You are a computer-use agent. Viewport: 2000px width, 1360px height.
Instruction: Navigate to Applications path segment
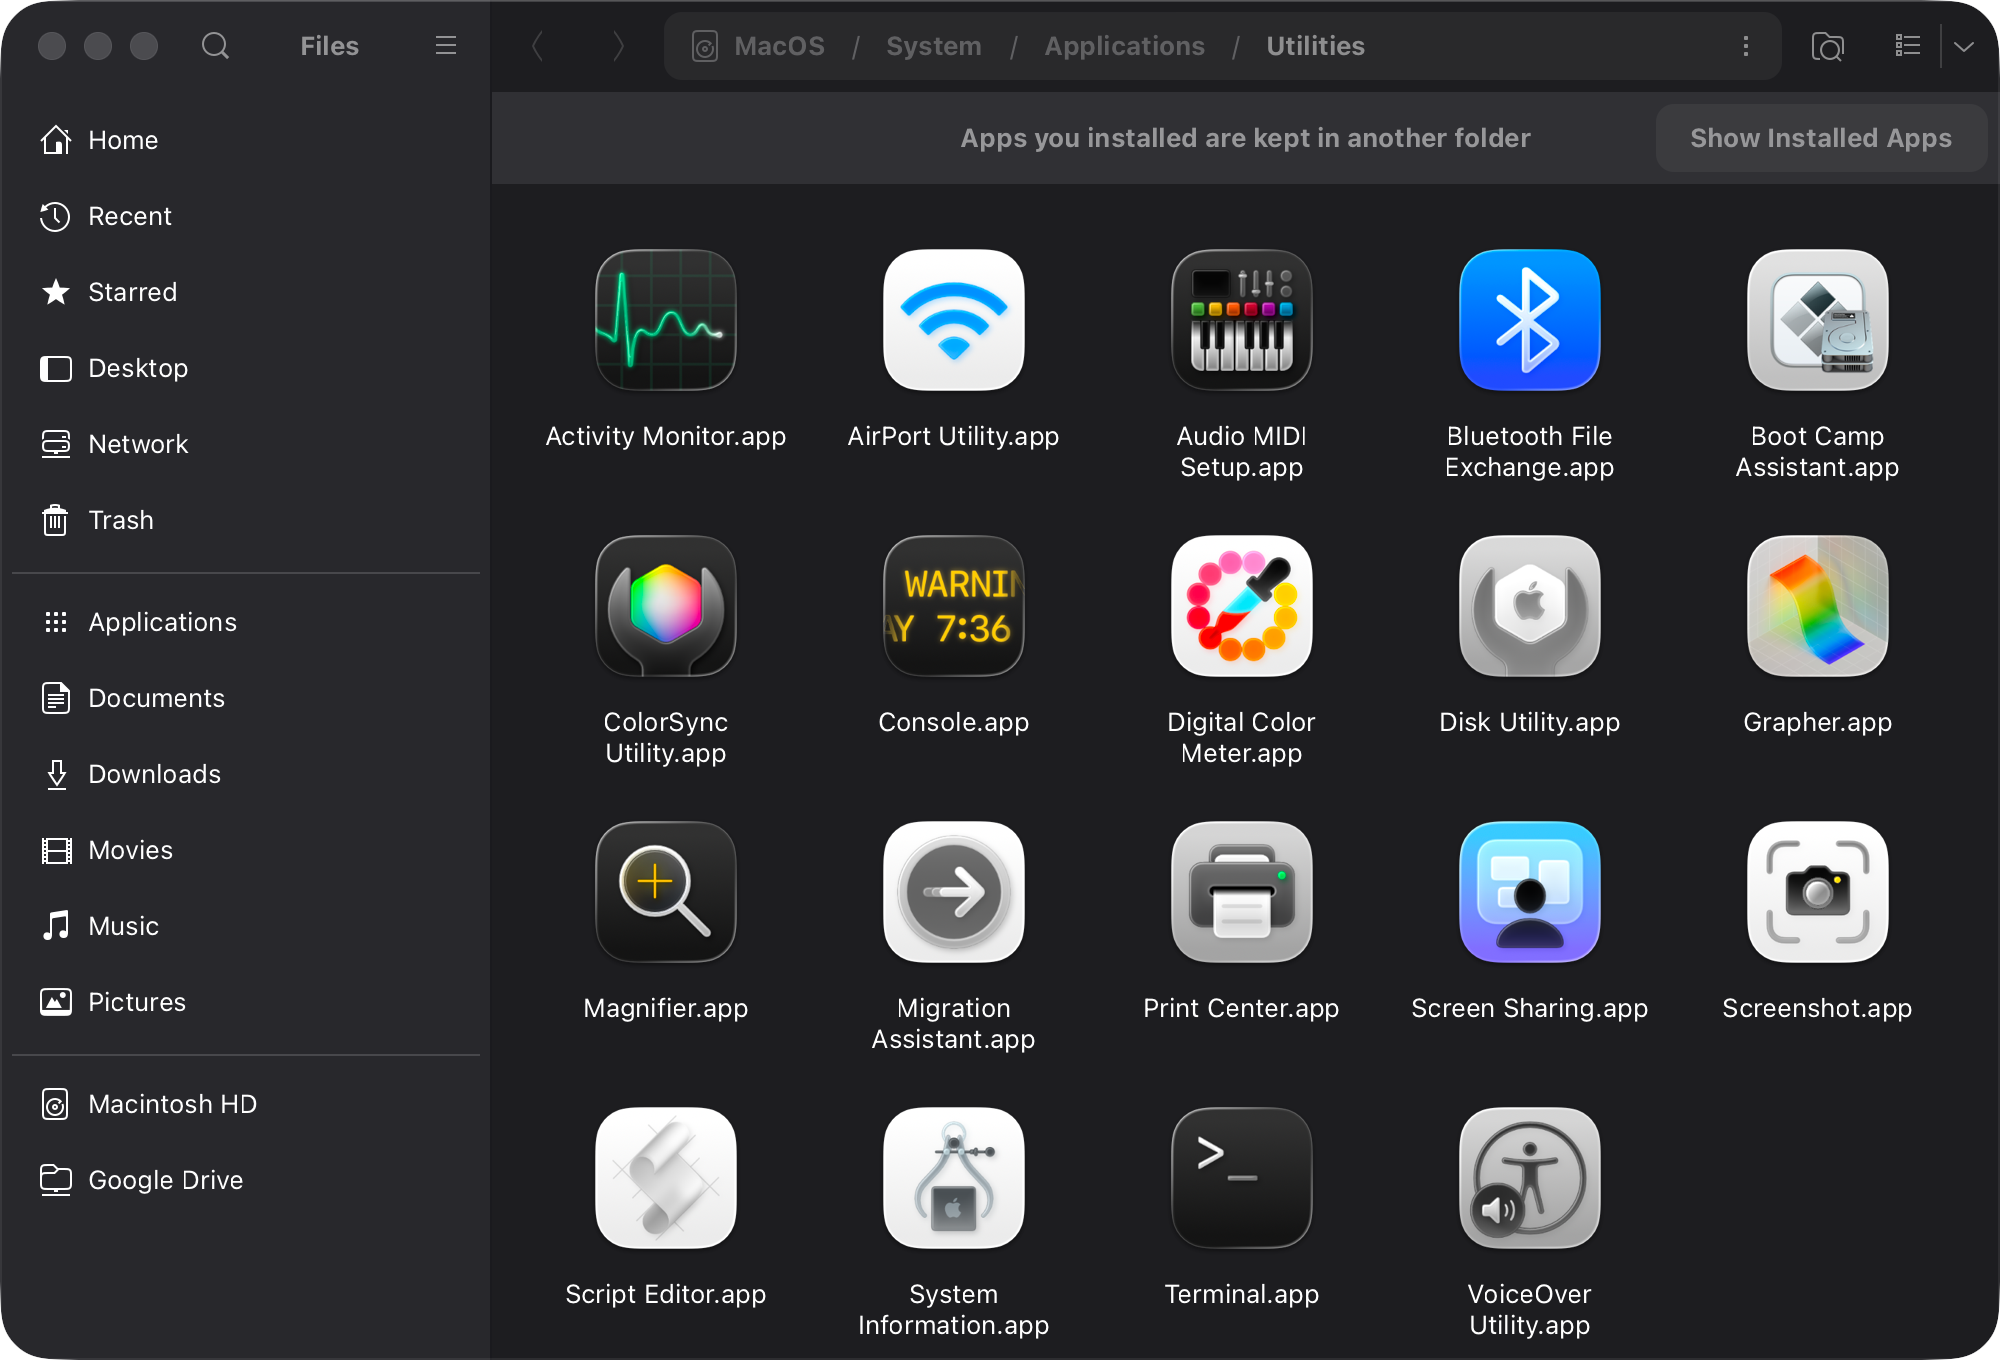click(1125, 46)
